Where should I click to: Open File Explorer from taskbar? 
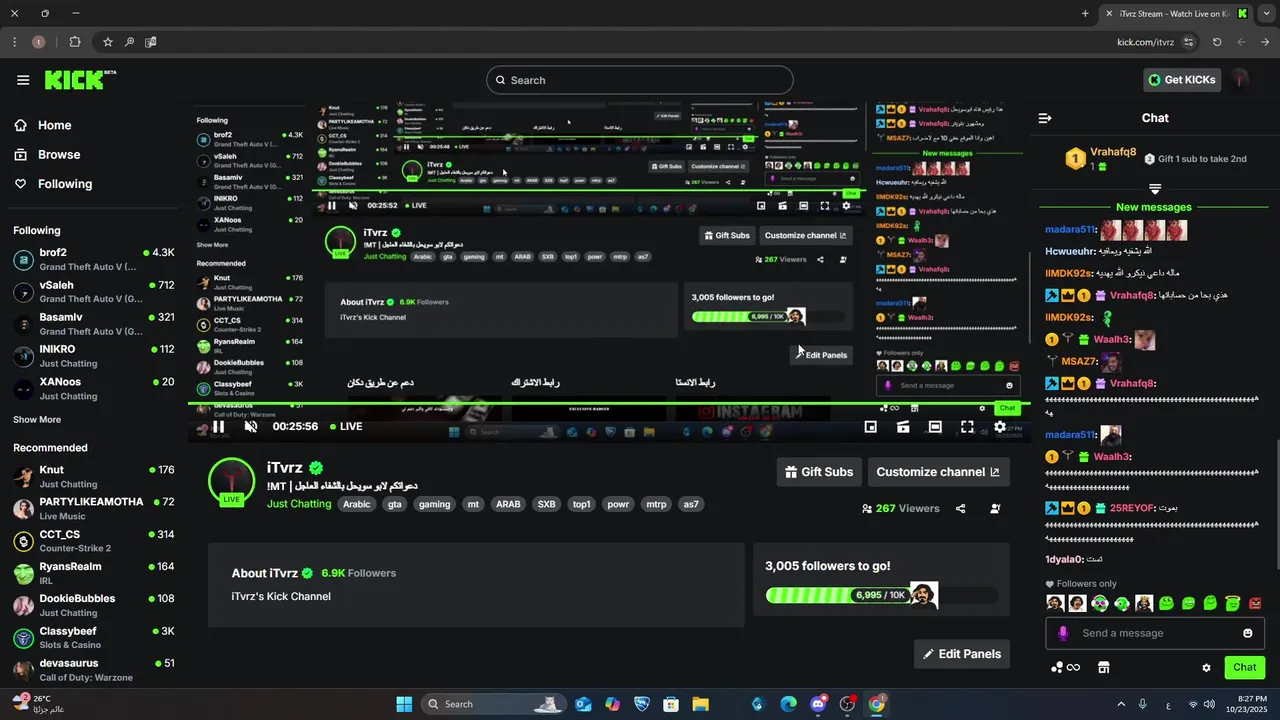[x=700, y=704]
